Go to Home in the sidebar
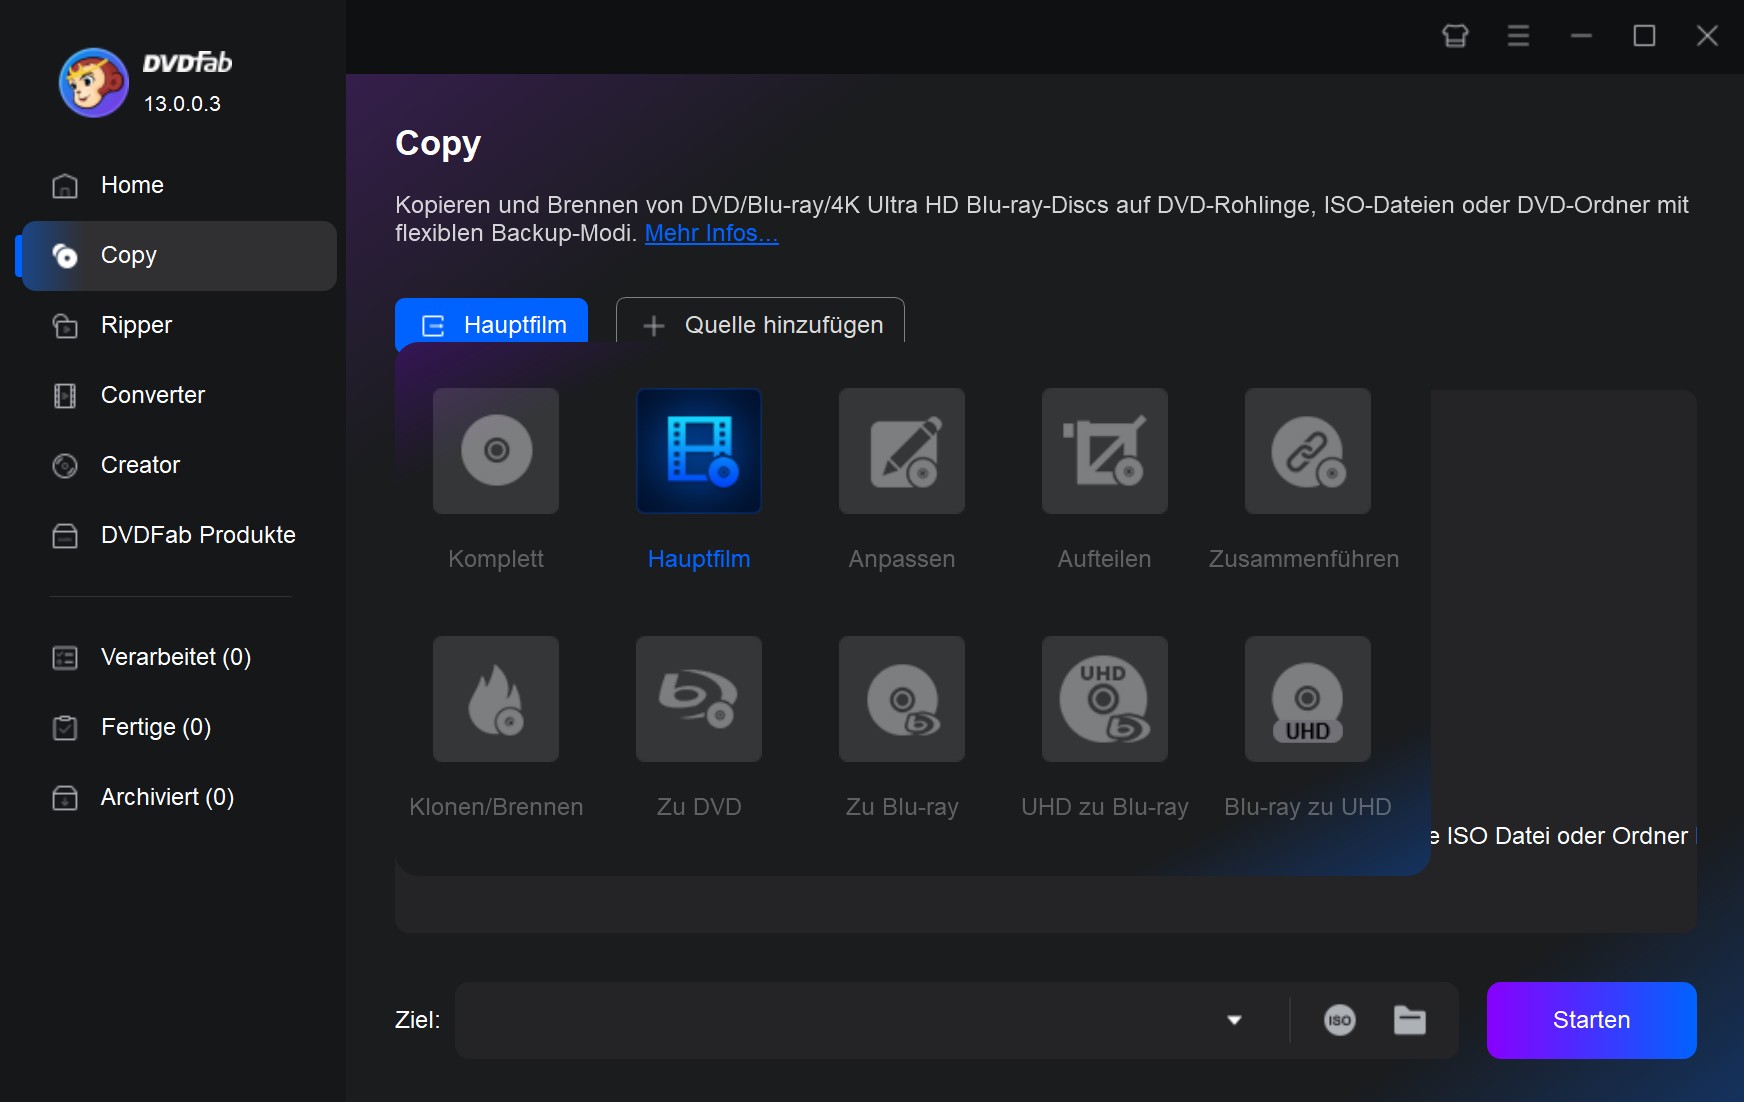 [179, 185]
